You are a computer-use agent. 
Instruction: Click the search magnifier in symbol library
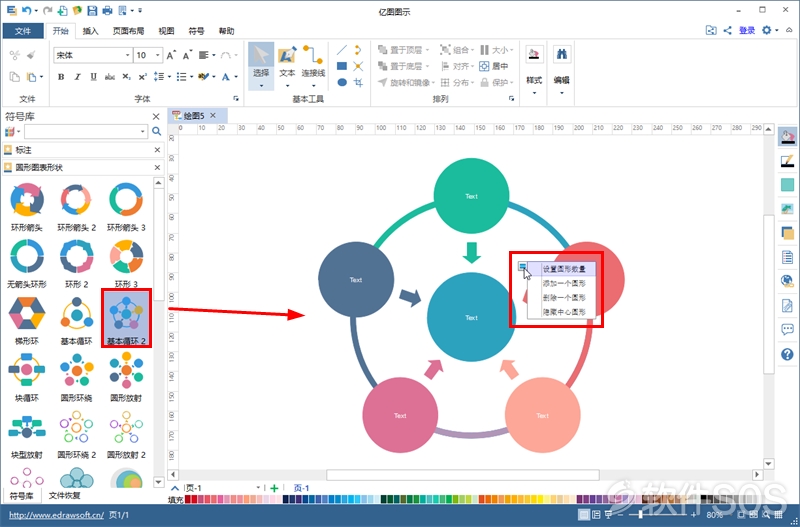(157, 132)
